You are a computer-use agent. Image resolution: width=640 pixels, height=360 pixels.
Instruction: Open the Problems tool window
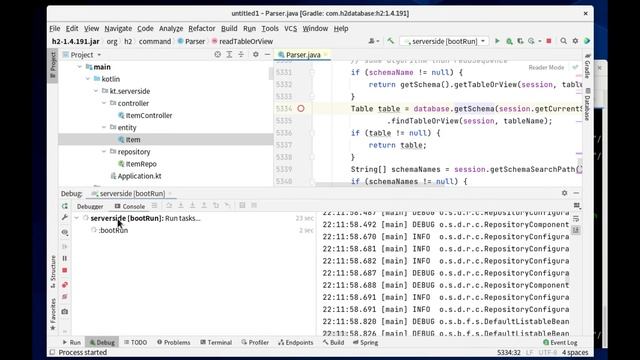(x=173, y=342)
